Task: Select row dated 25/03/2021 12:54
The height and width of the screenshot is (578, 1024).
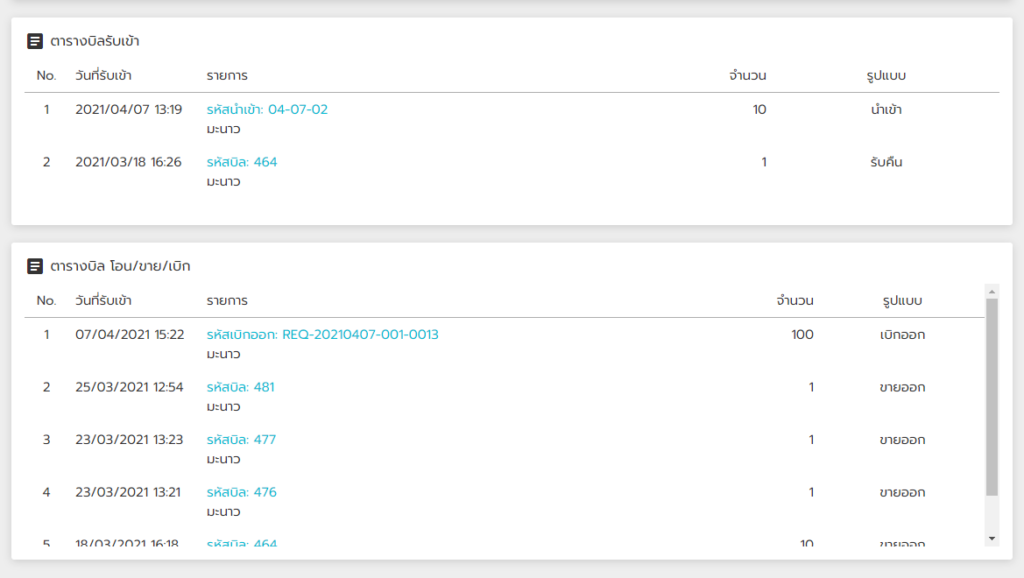Action: [504, 396]
